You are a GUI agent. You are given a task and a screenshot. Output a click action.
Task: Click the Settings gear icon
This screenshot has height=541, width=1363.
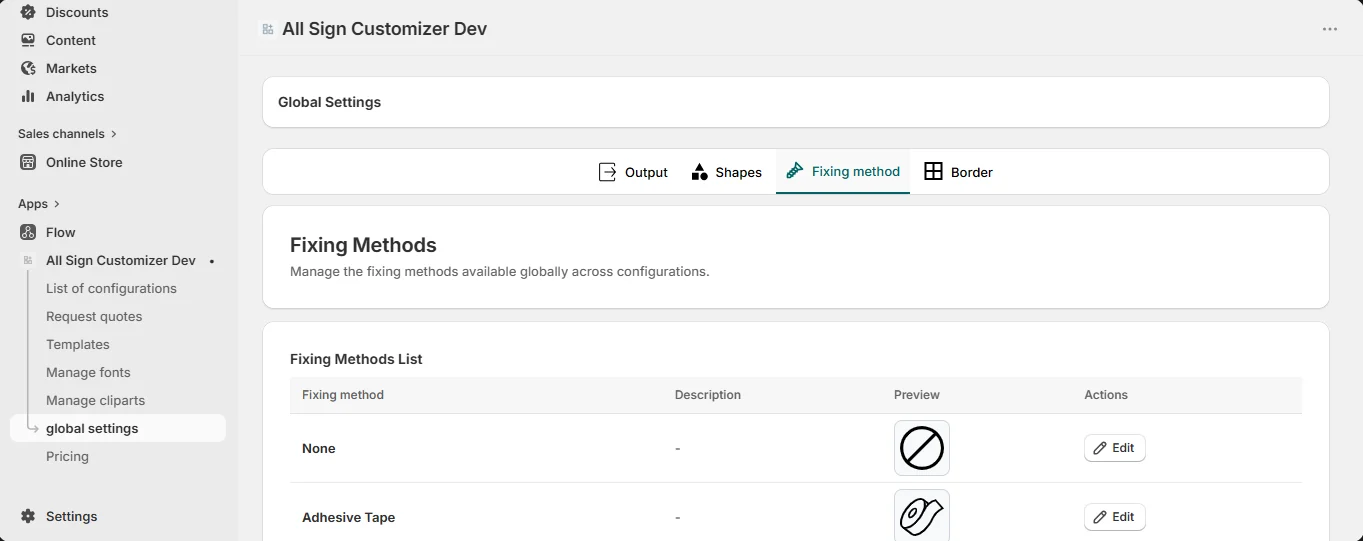28,516
